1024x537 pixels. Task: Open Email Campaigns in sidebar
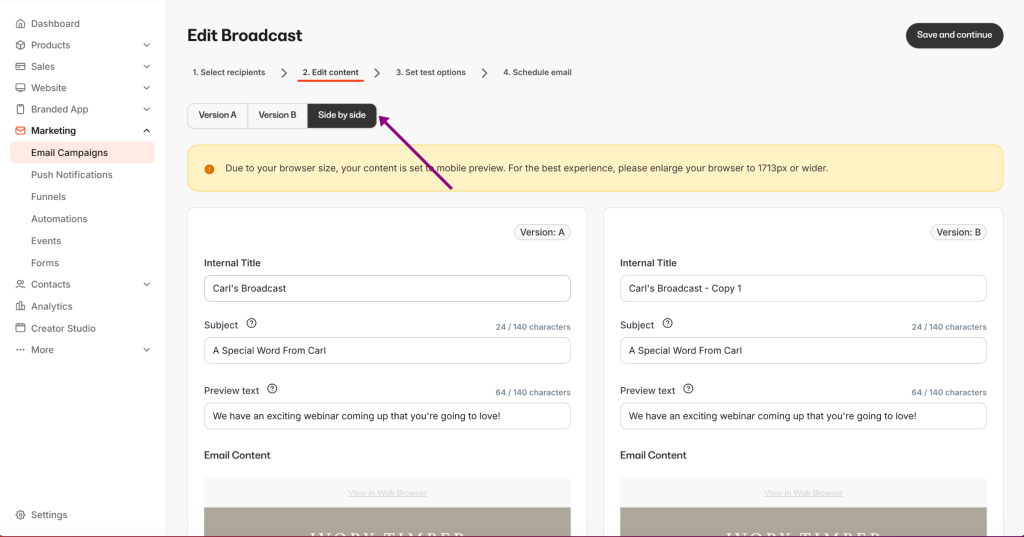coord(82,153)
